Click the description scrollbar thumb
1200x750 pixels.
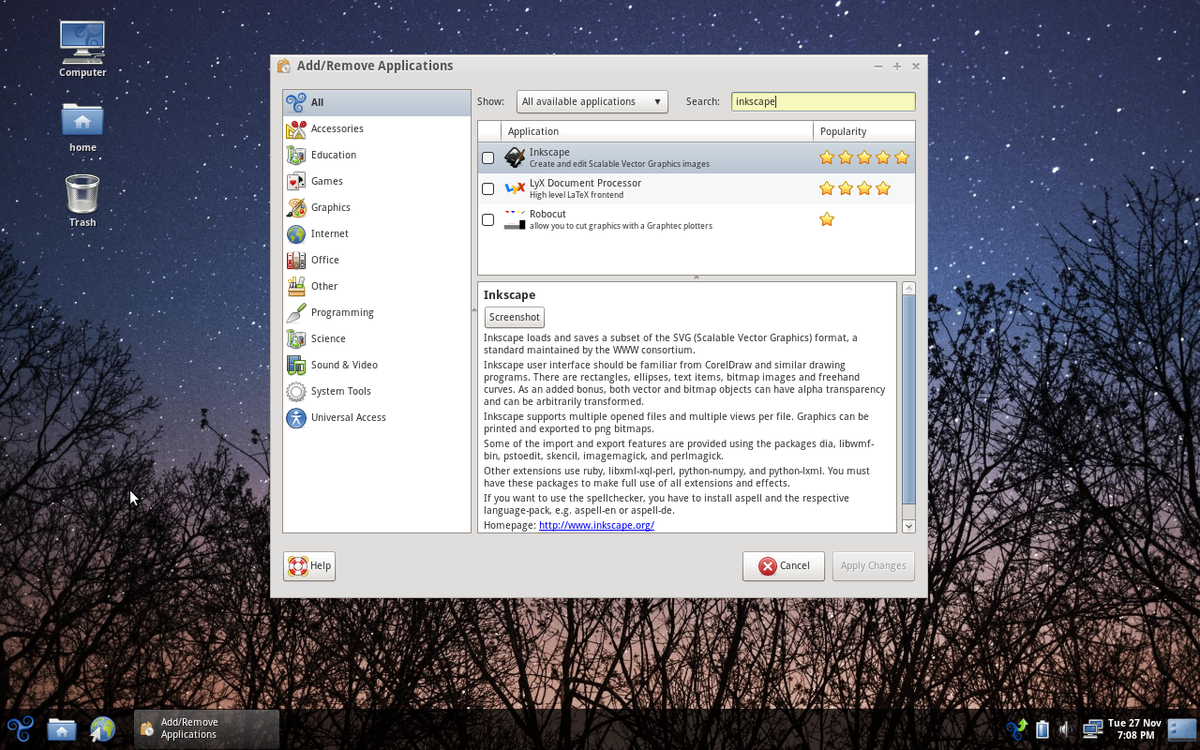tap(908, 399)
